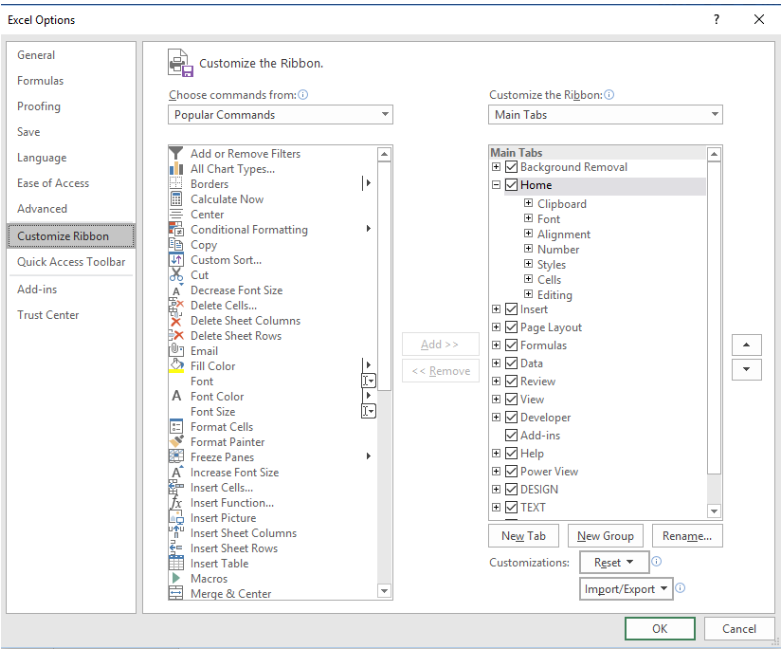Click the Insert Function fx icon
The image size is (782, 651).
coord(176,502)
